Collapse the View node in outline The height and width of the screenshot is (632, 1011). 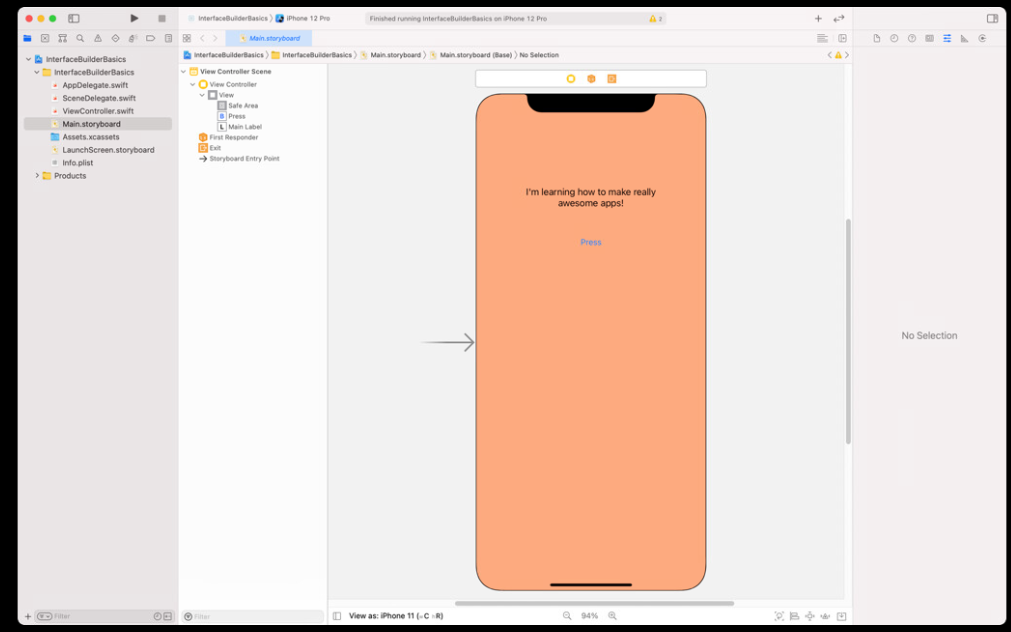click(202, 95)
